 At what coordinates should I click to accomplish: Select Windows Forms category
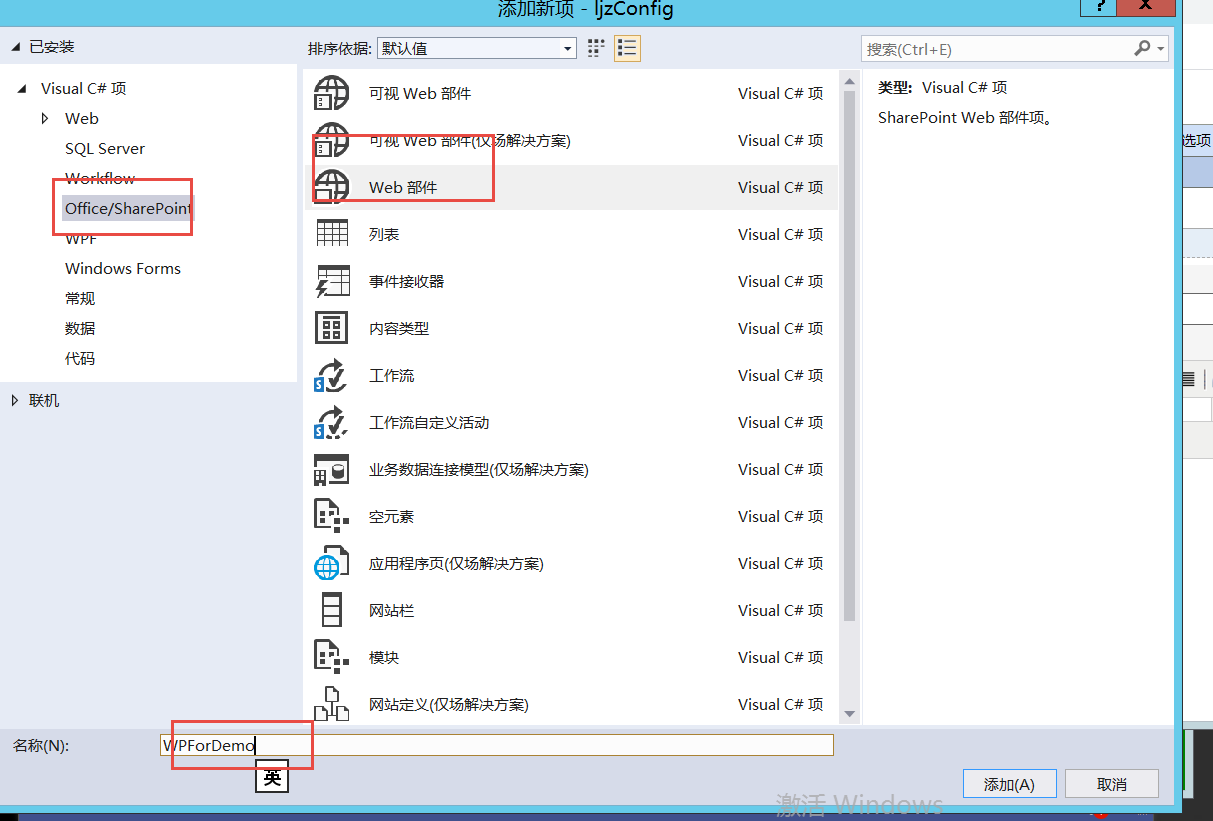123,268
